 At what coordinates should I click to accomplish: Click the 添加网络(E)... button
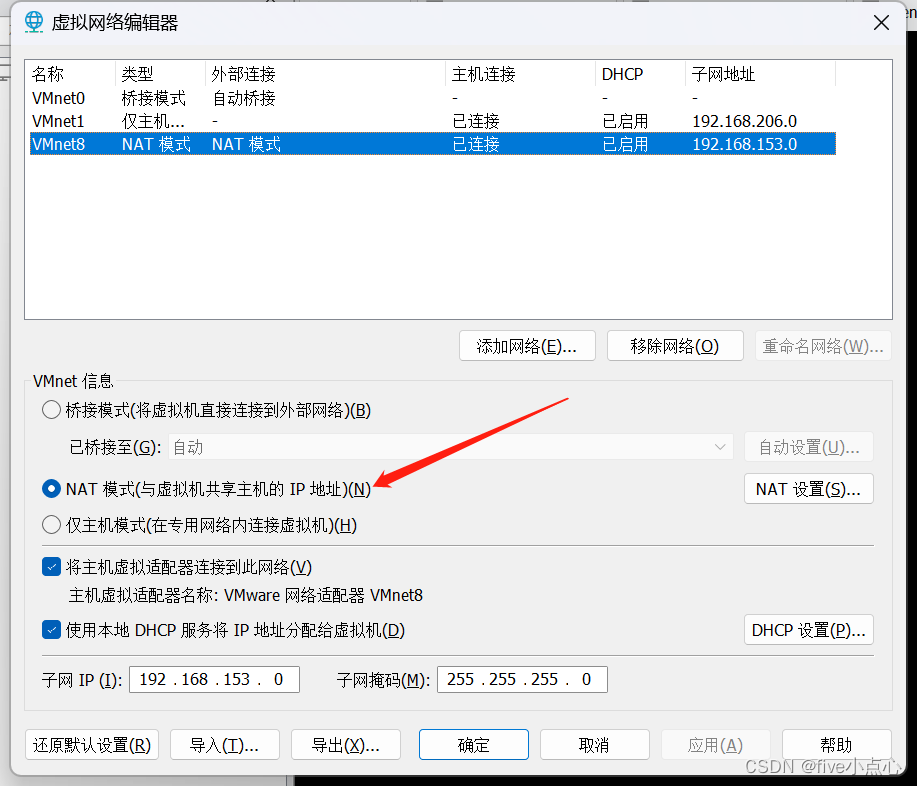[x=527, y=346]
